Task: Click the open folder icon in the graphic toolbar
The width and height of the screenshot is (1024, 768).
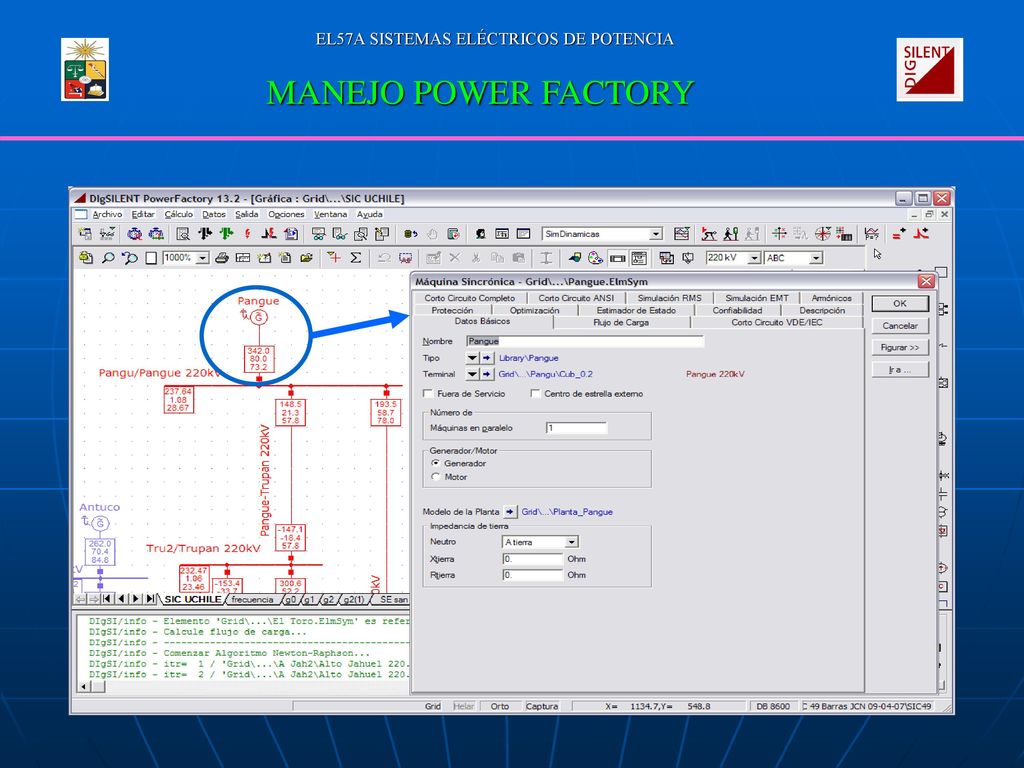Action: [306, 258]
